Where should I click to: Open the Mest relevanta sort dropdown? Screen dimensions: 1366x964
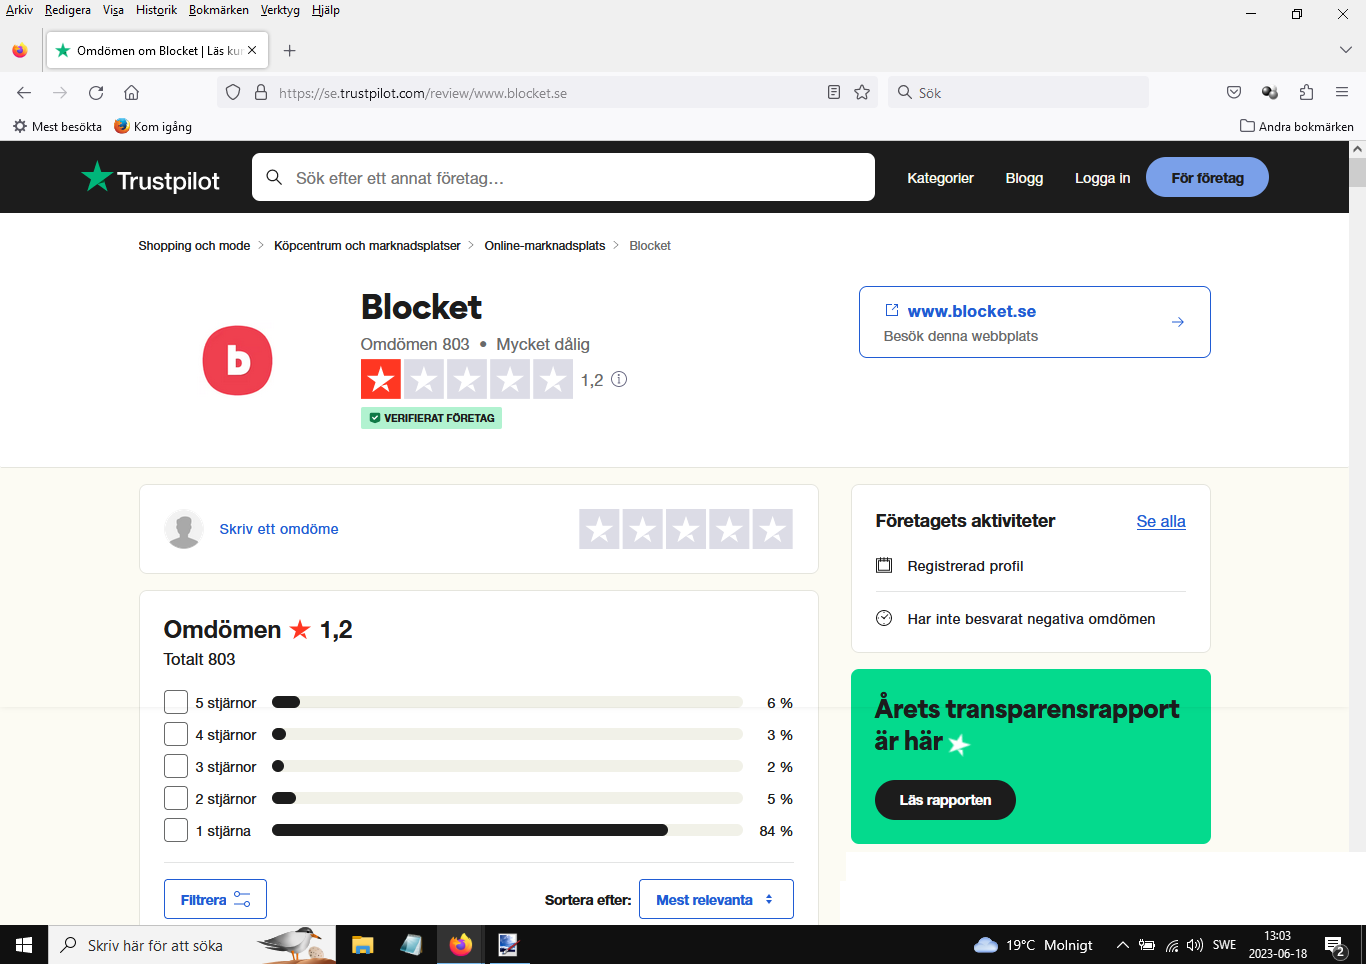click(x=716, y=899)
